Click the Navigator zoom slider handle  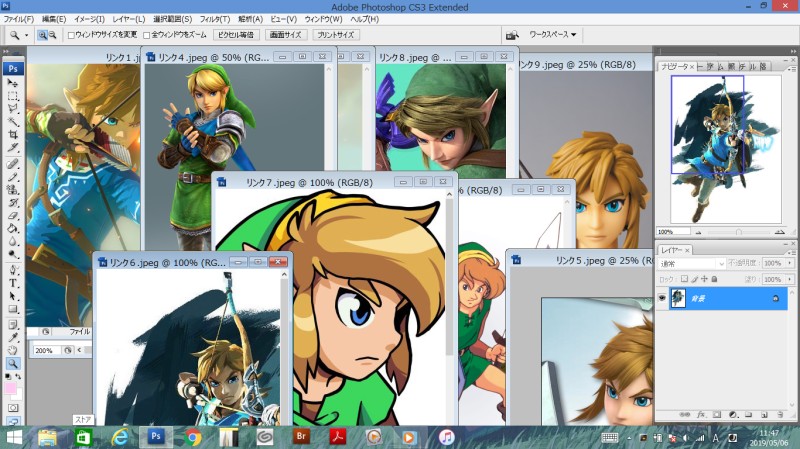point(738,232)
